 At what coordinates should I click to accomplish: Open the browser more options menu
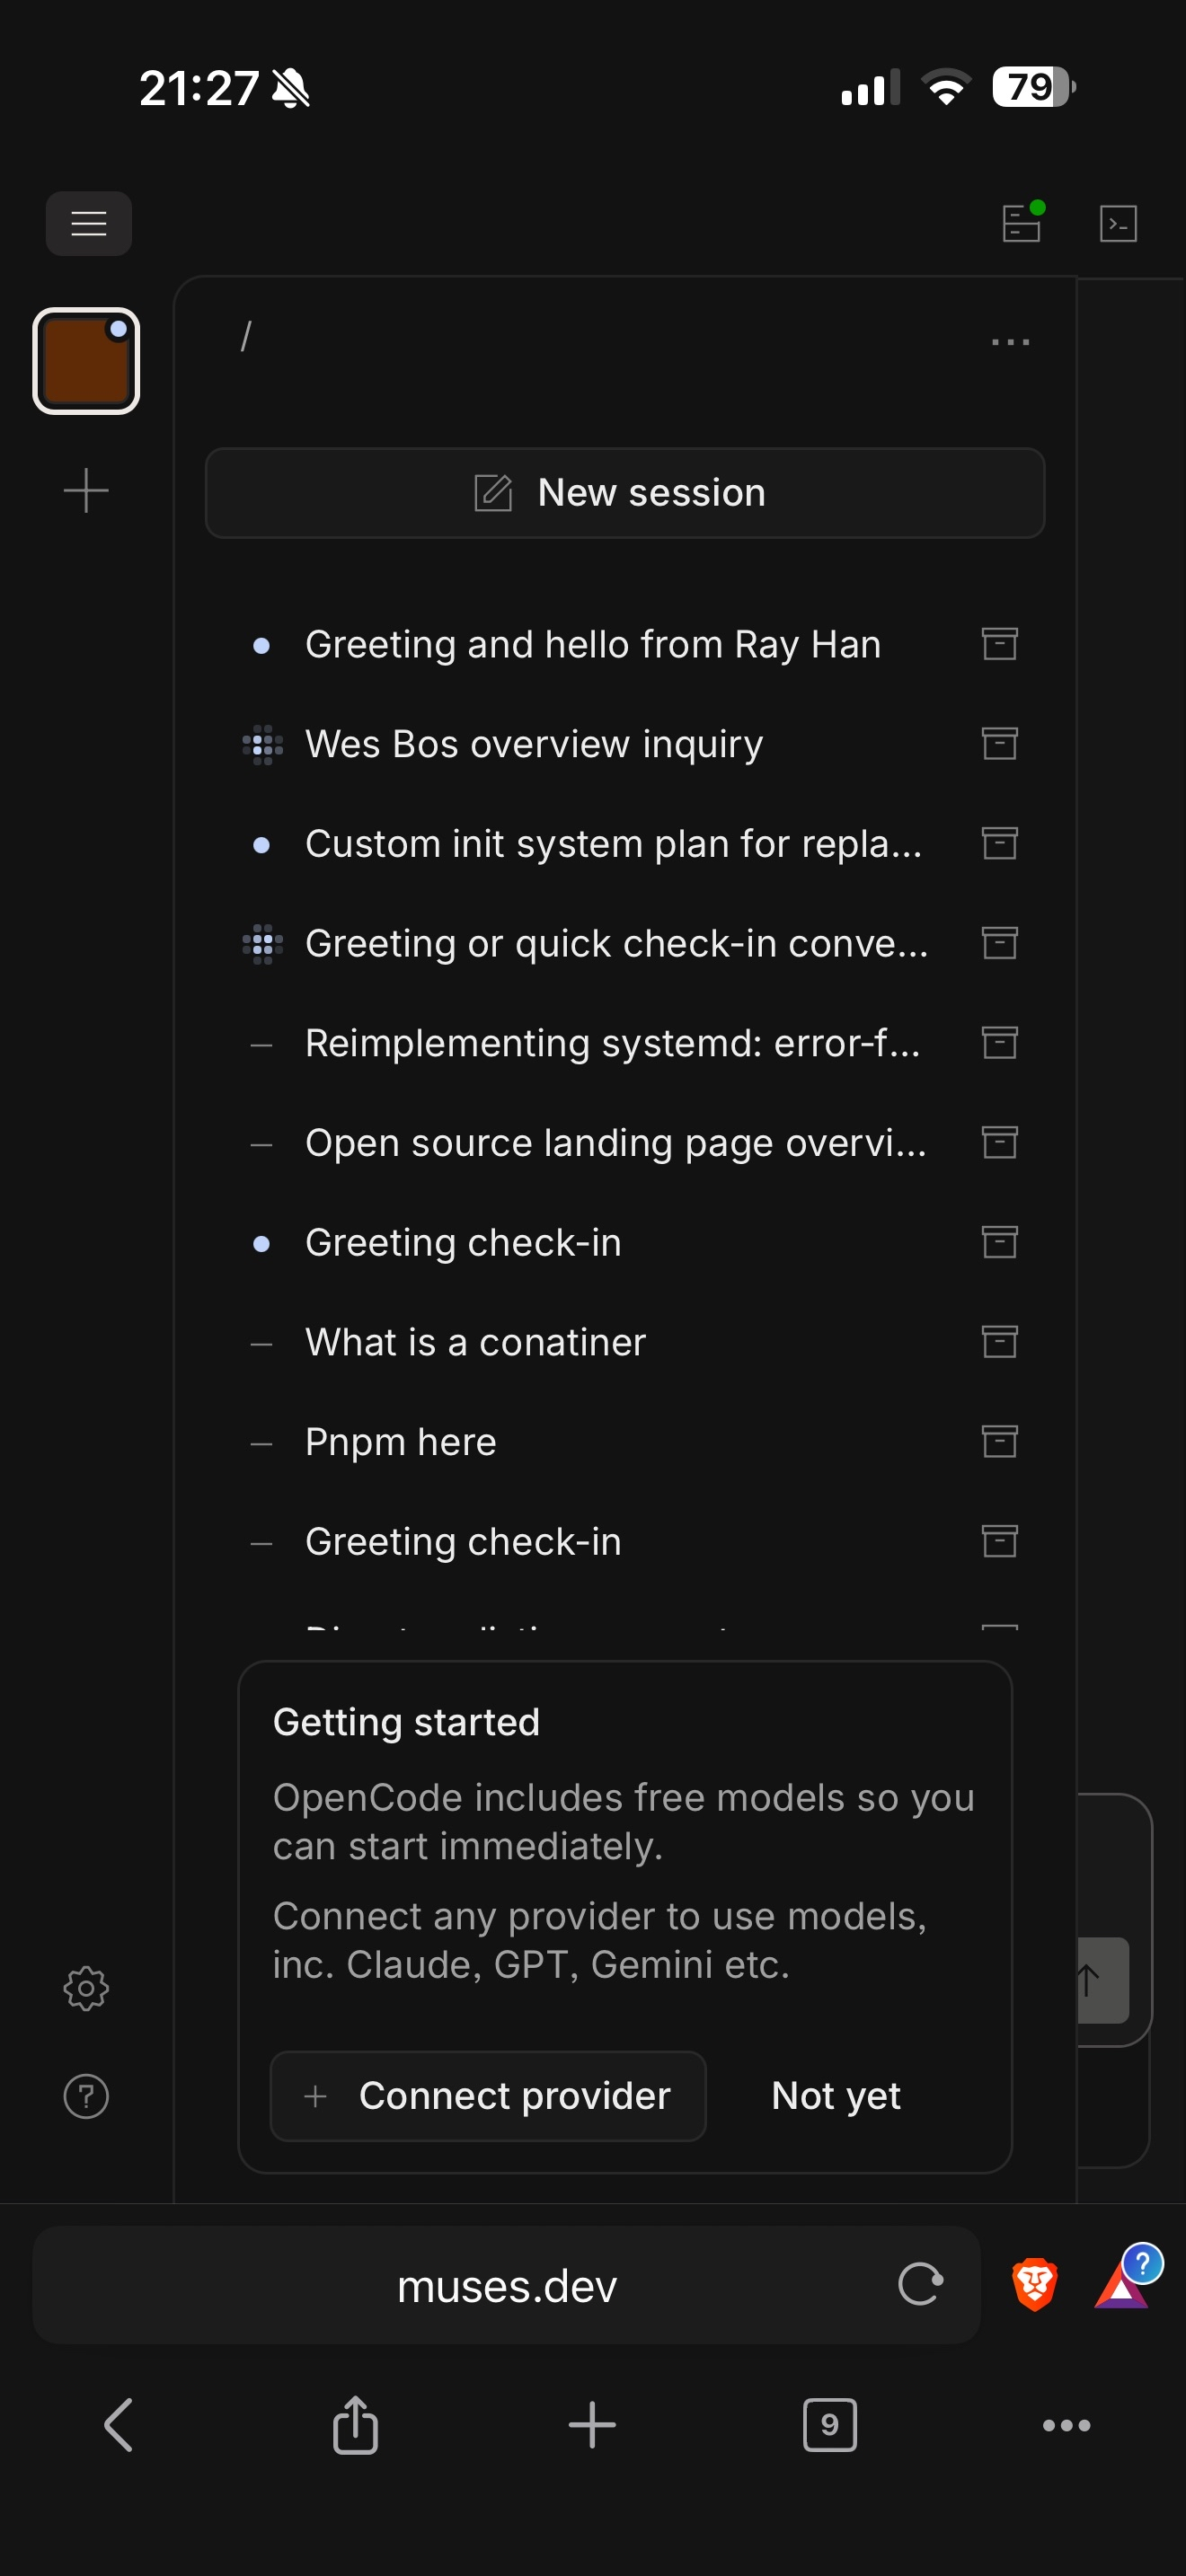pos(1066,2424)
